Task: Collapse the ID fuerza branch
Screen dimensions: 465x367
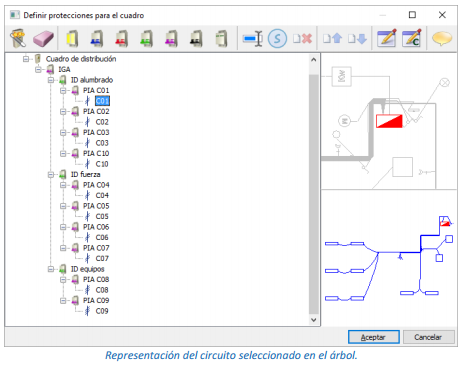Action: coord(51,175)
